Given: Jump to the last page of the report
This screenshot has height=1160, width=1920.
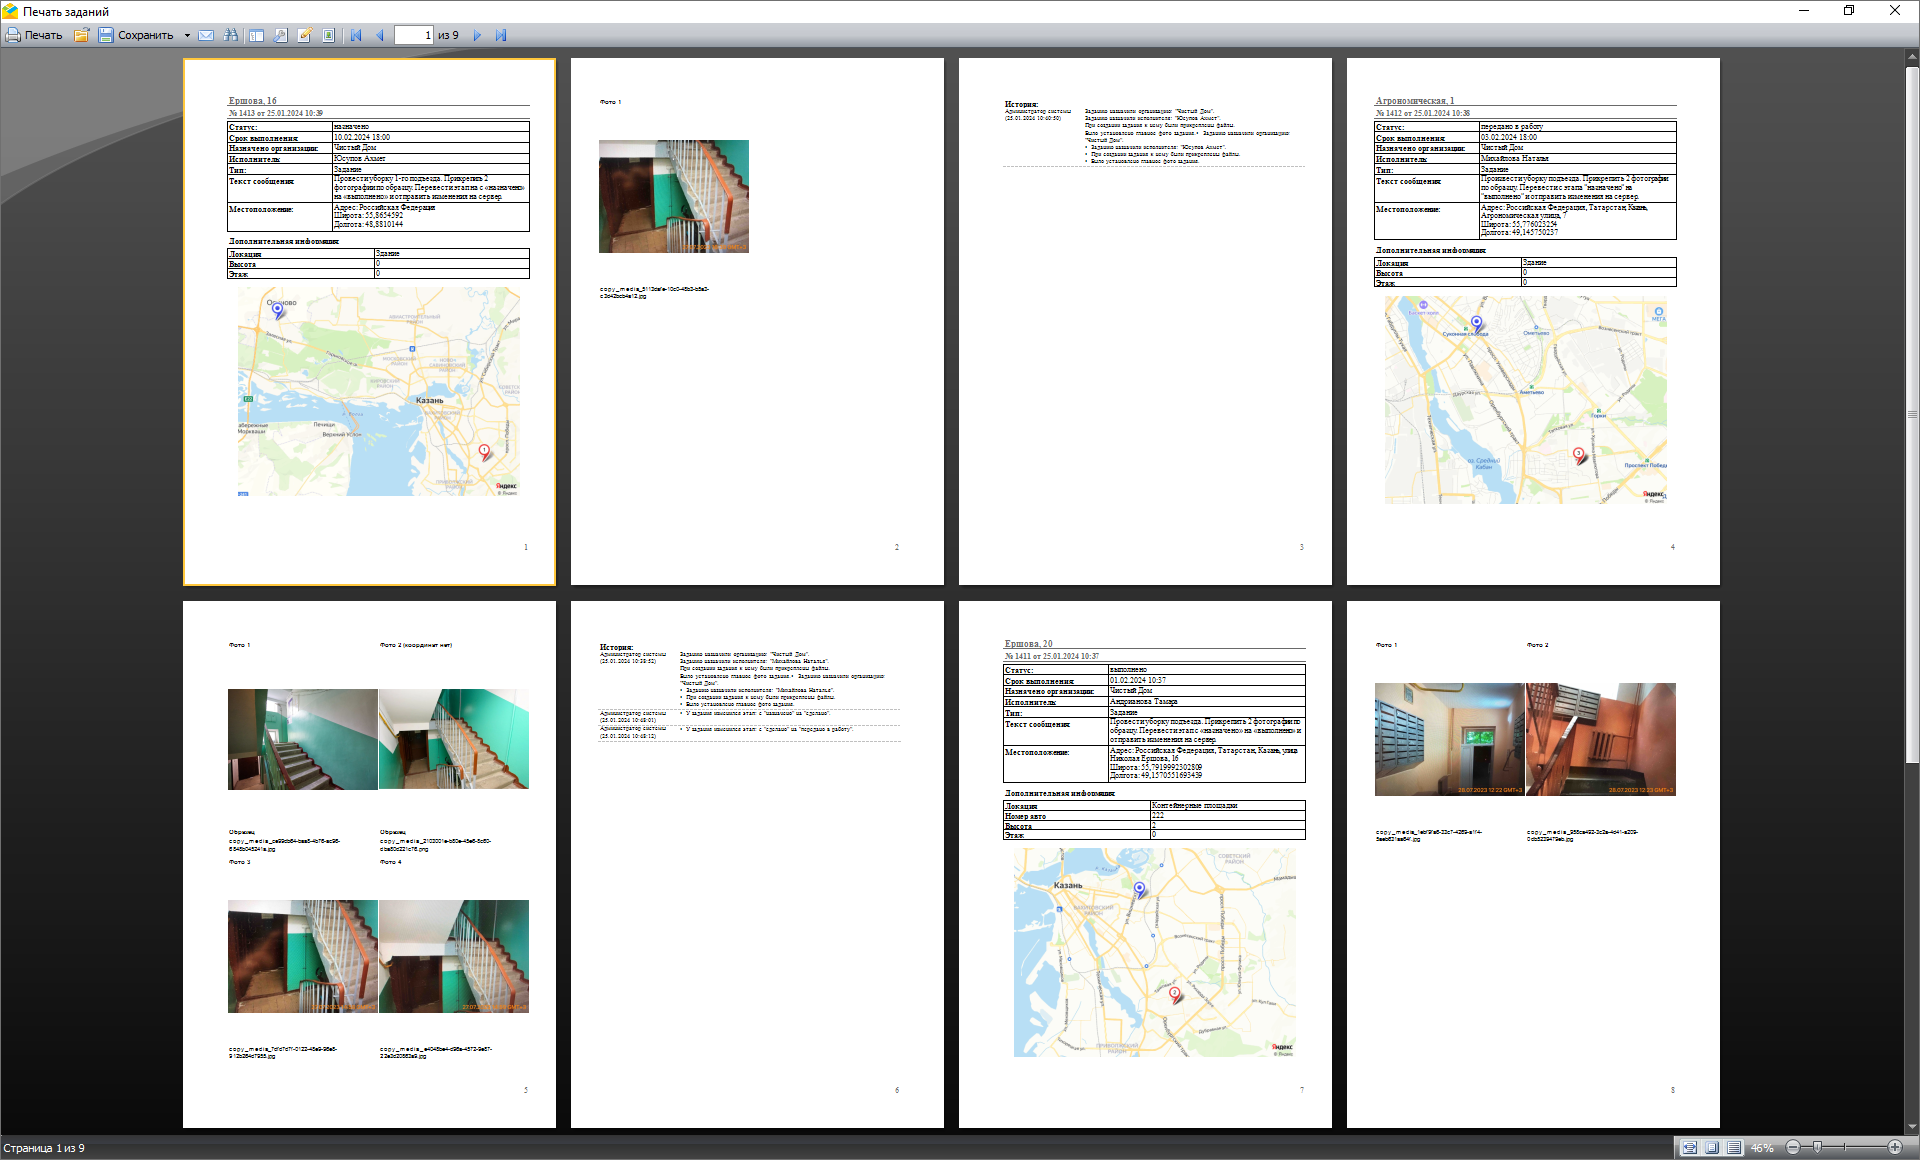Looking at the screenshot, I should tap(501, 35).
